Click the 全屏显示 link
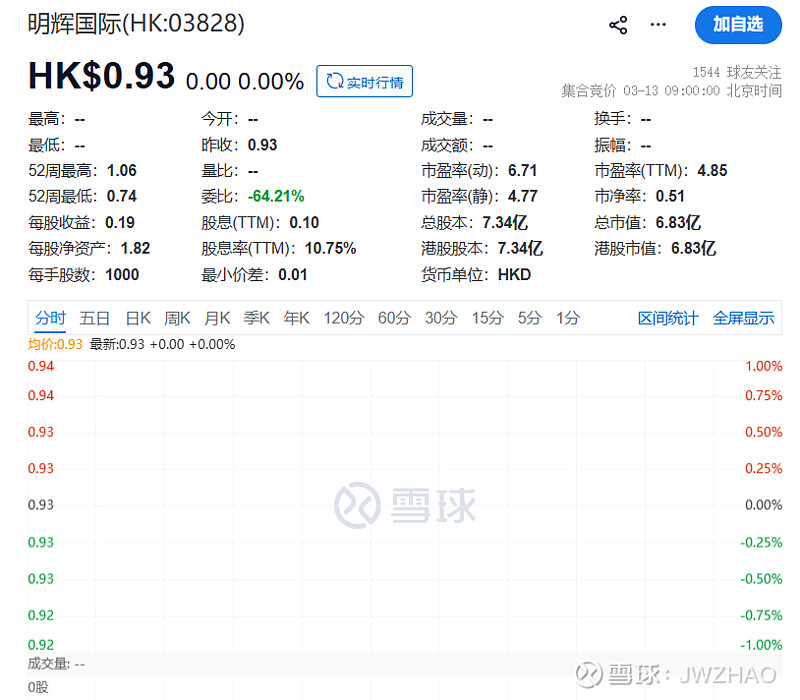The image size is (800, 700). (x=743, y=318)
